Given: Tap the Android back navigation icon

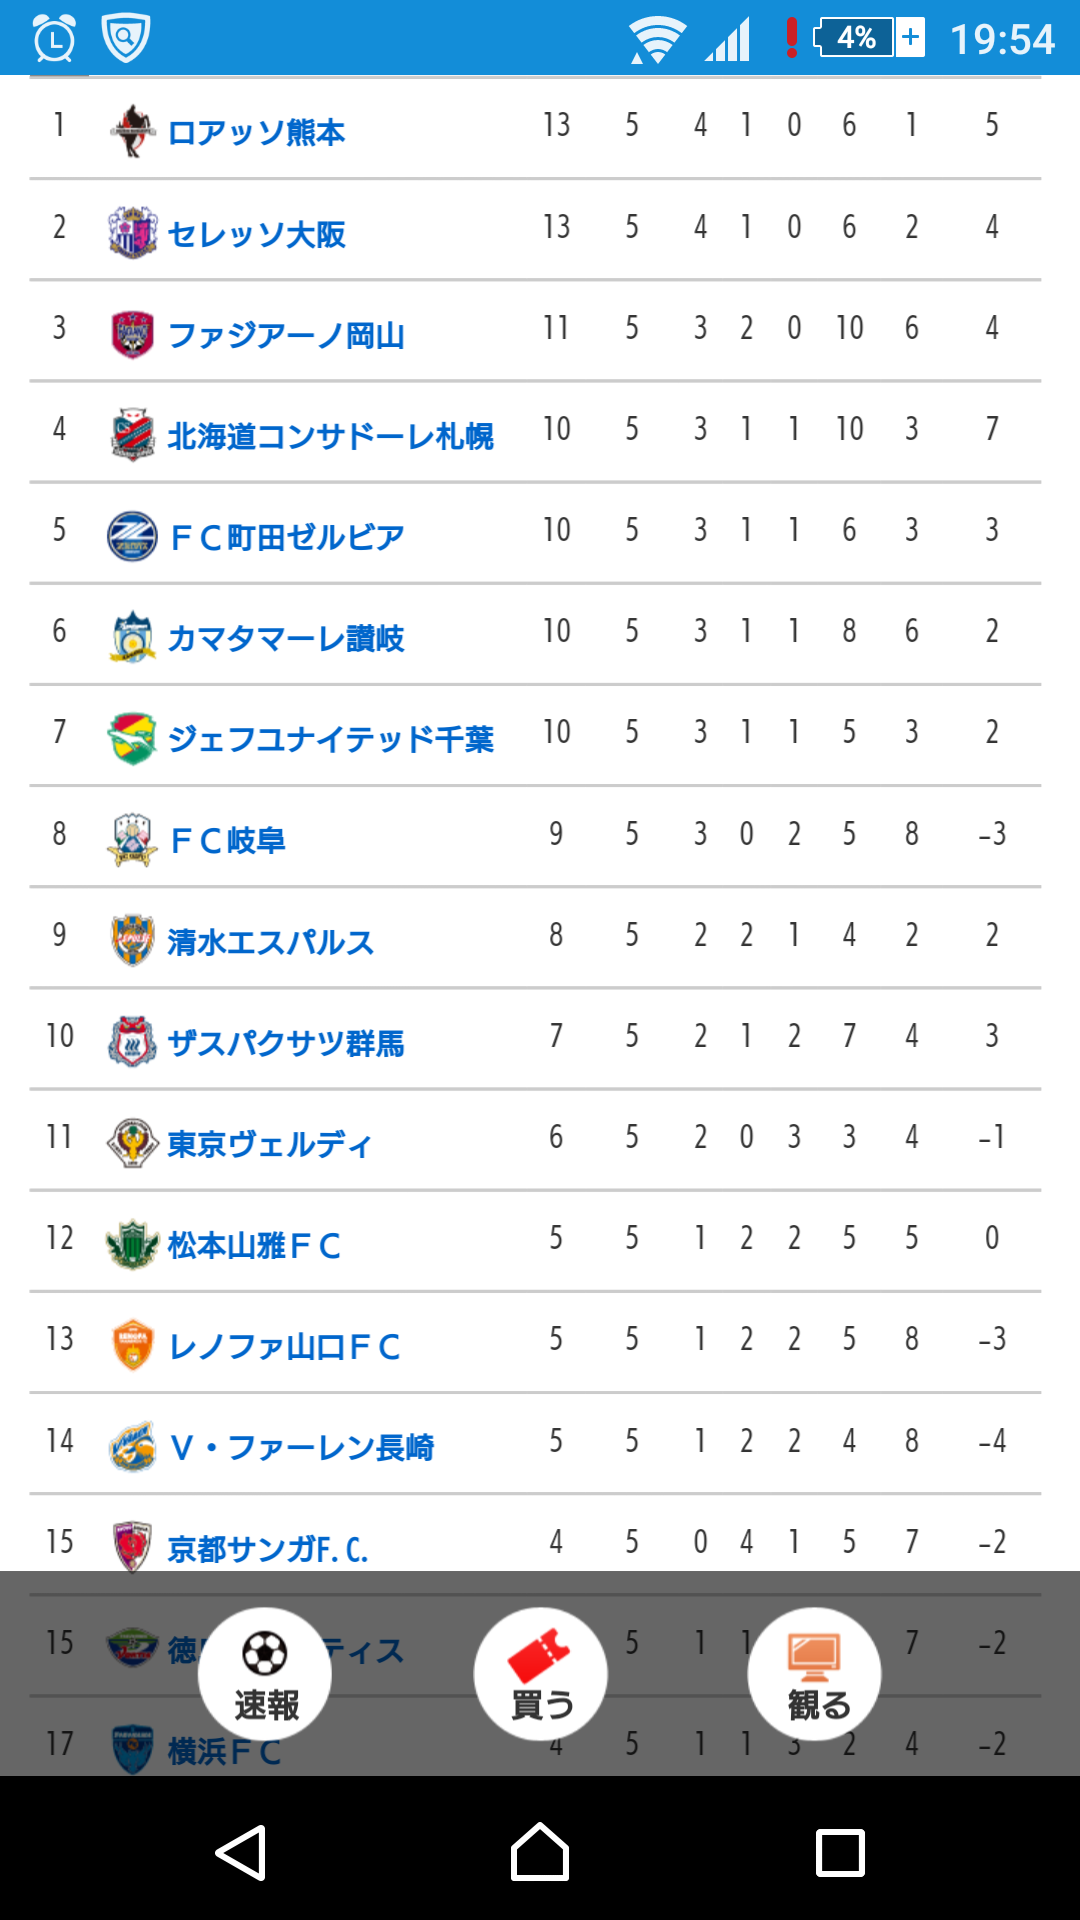Looking at the screenshot, I should tap(241, 1853).
